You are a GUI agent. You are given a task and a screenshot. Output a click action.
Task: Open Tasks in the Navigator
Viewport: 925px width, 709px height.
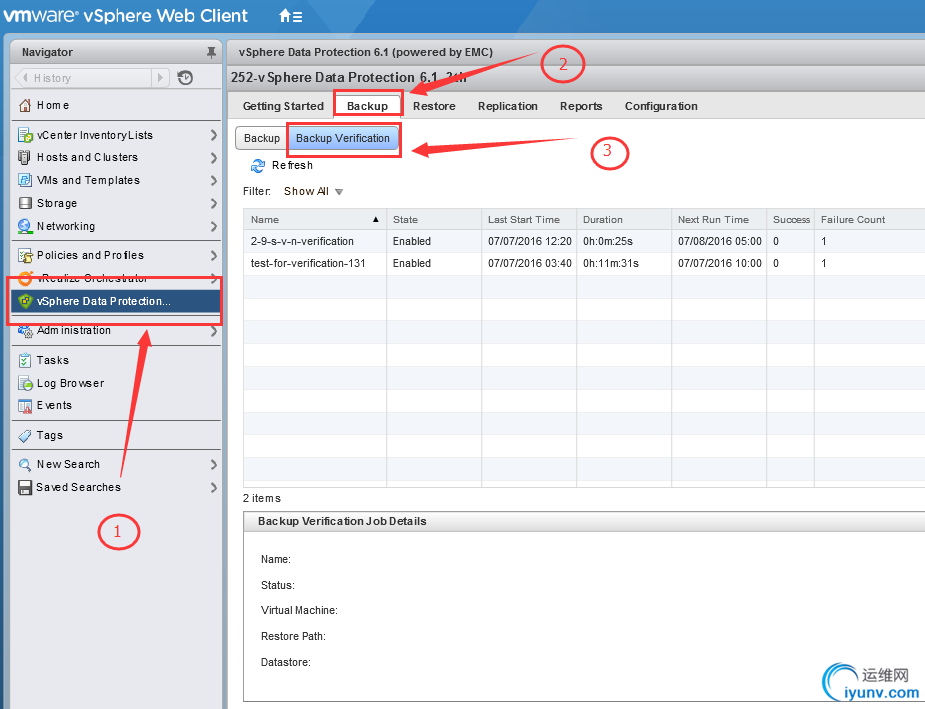(53, 360)
